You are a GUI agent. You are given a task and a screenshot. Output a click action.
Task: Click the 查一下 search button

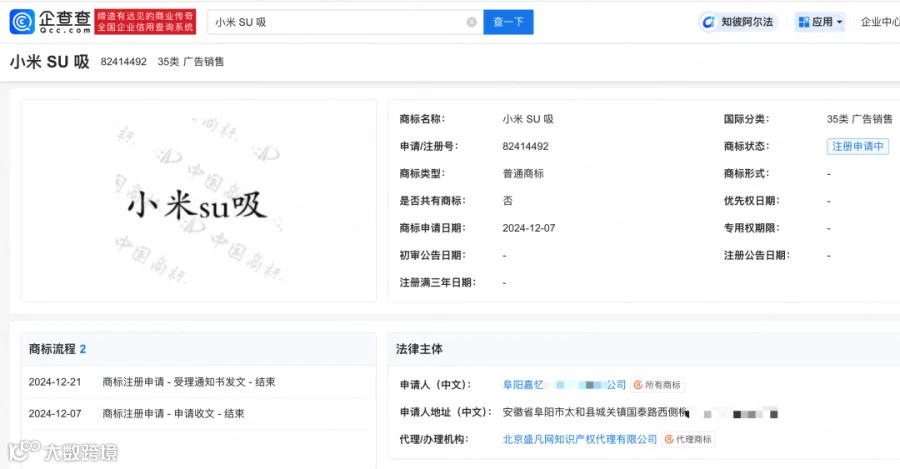coord(508,22)
